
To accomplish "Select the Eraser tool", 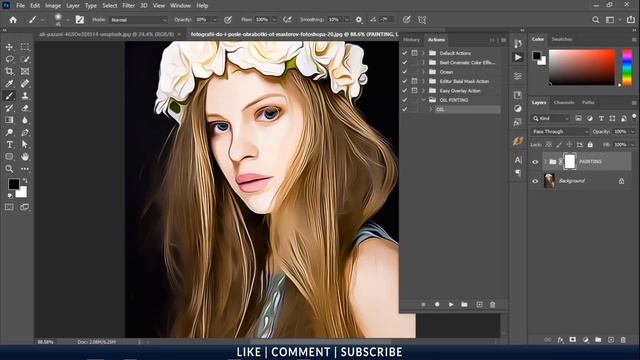I will pos(25,108).
